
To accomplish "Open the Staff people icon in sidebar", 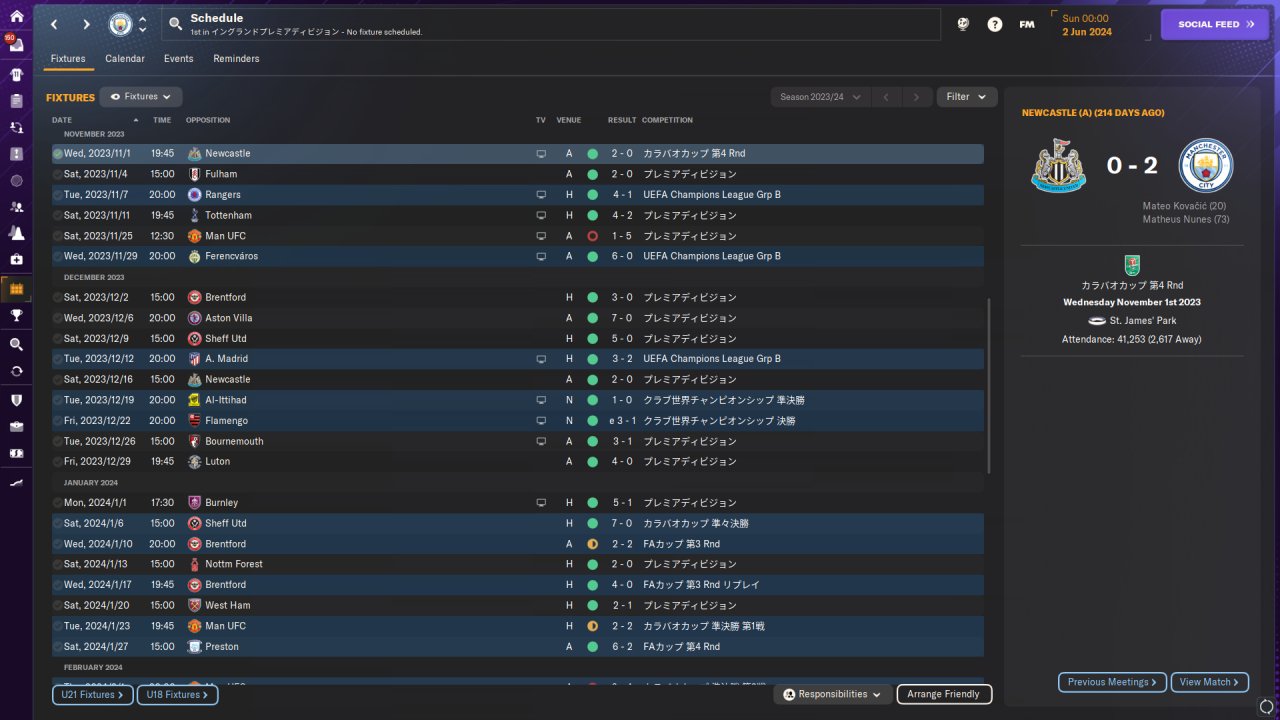I will [16, 207].
